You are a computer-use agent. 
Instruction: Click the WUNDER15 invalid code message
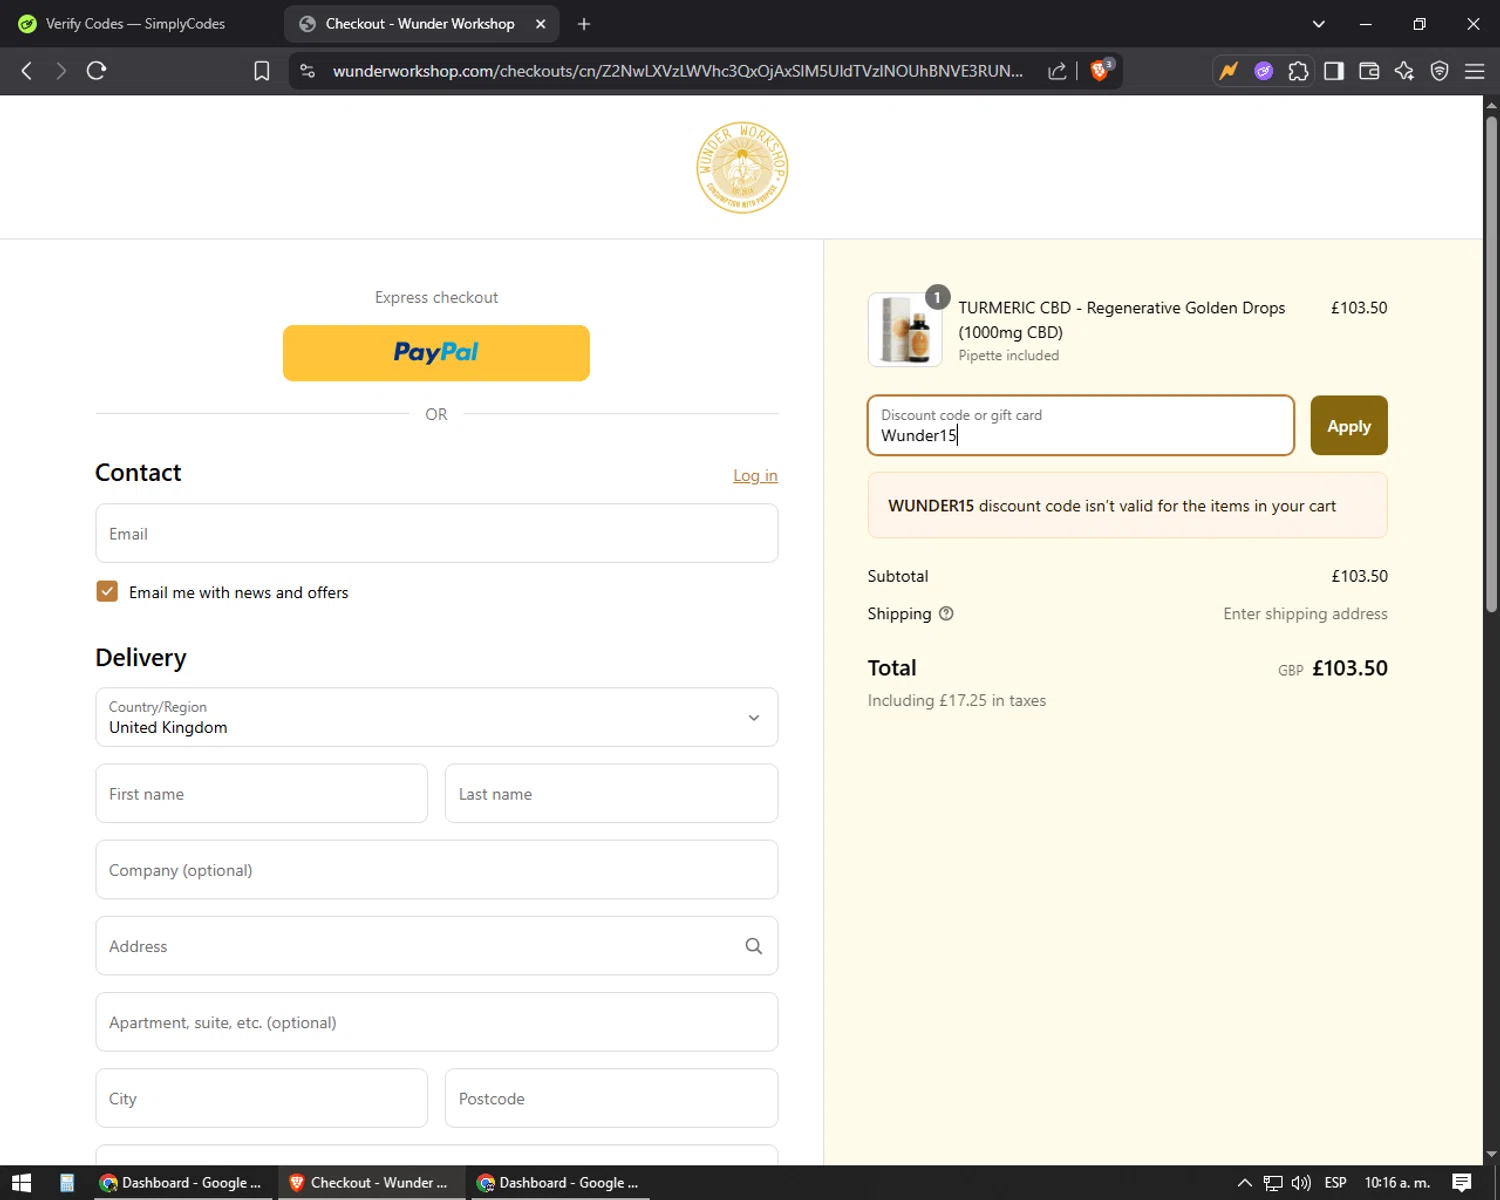pos(1128,505)
